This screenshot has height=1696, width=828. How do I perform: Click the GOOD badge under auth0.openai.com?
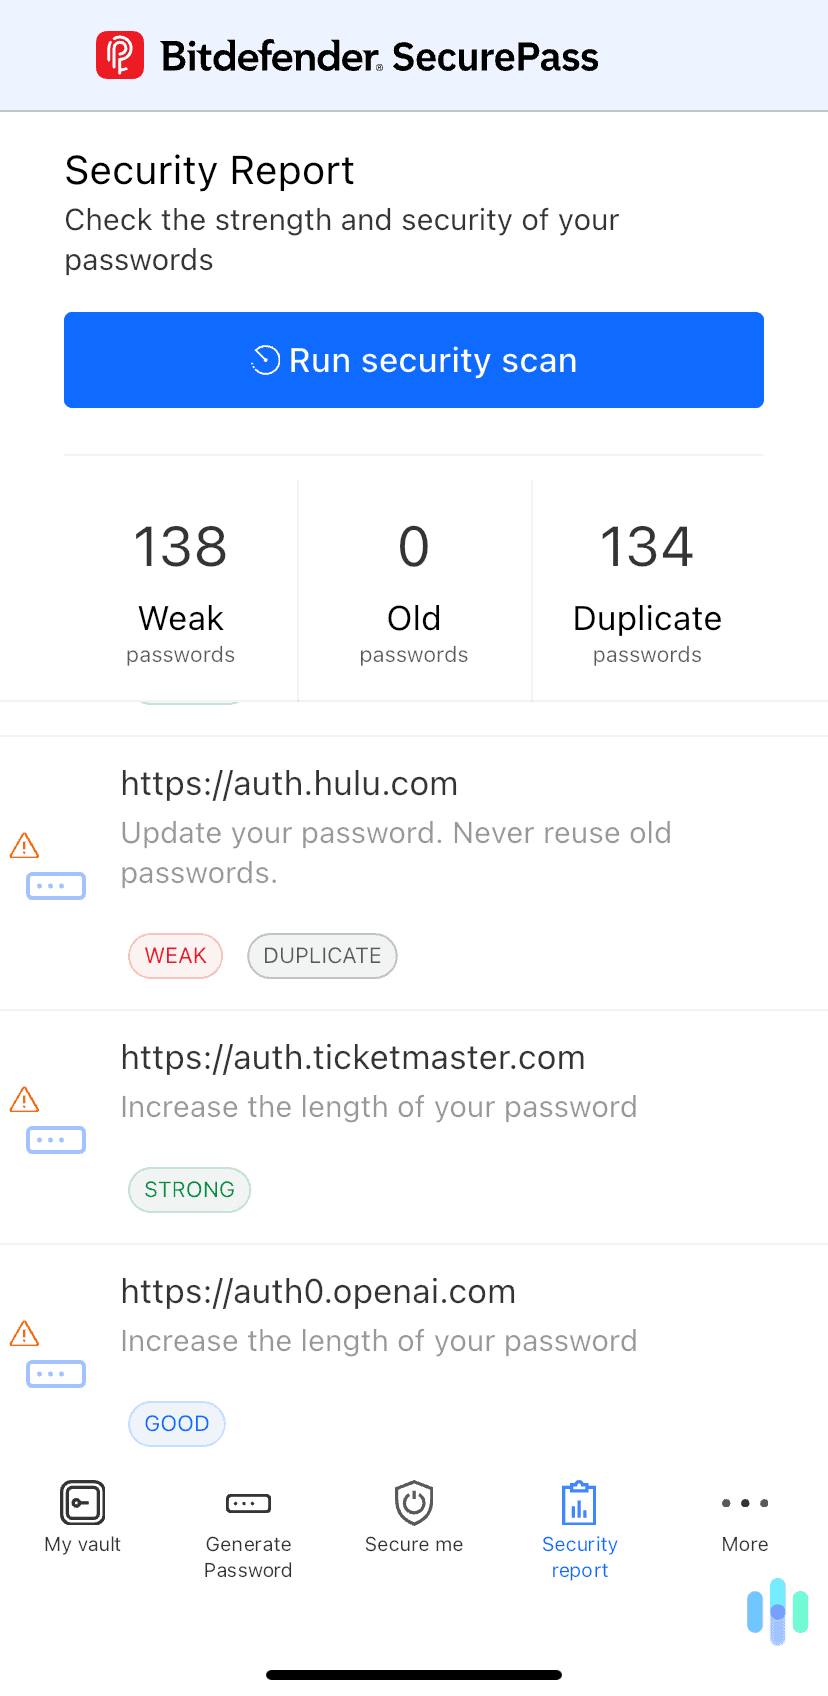point(176,1423)
